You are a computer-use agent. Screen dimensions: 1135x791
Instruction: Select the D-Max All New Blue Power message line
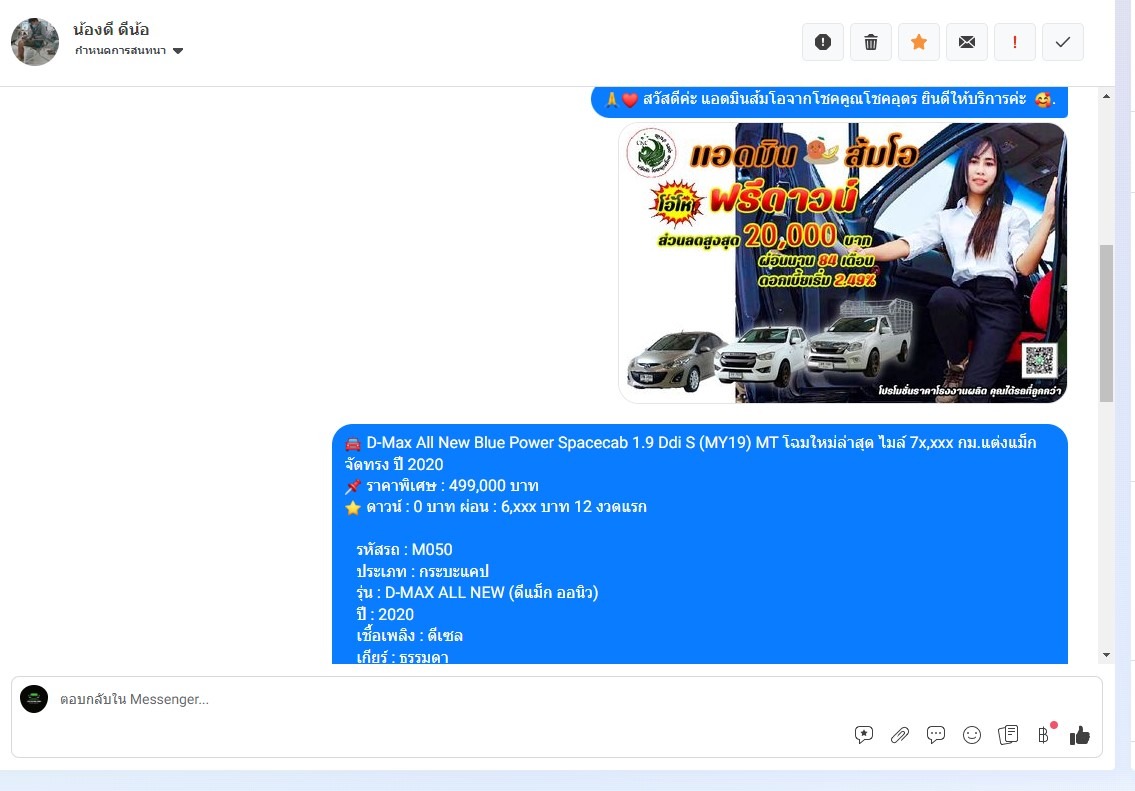pos(691,453)
